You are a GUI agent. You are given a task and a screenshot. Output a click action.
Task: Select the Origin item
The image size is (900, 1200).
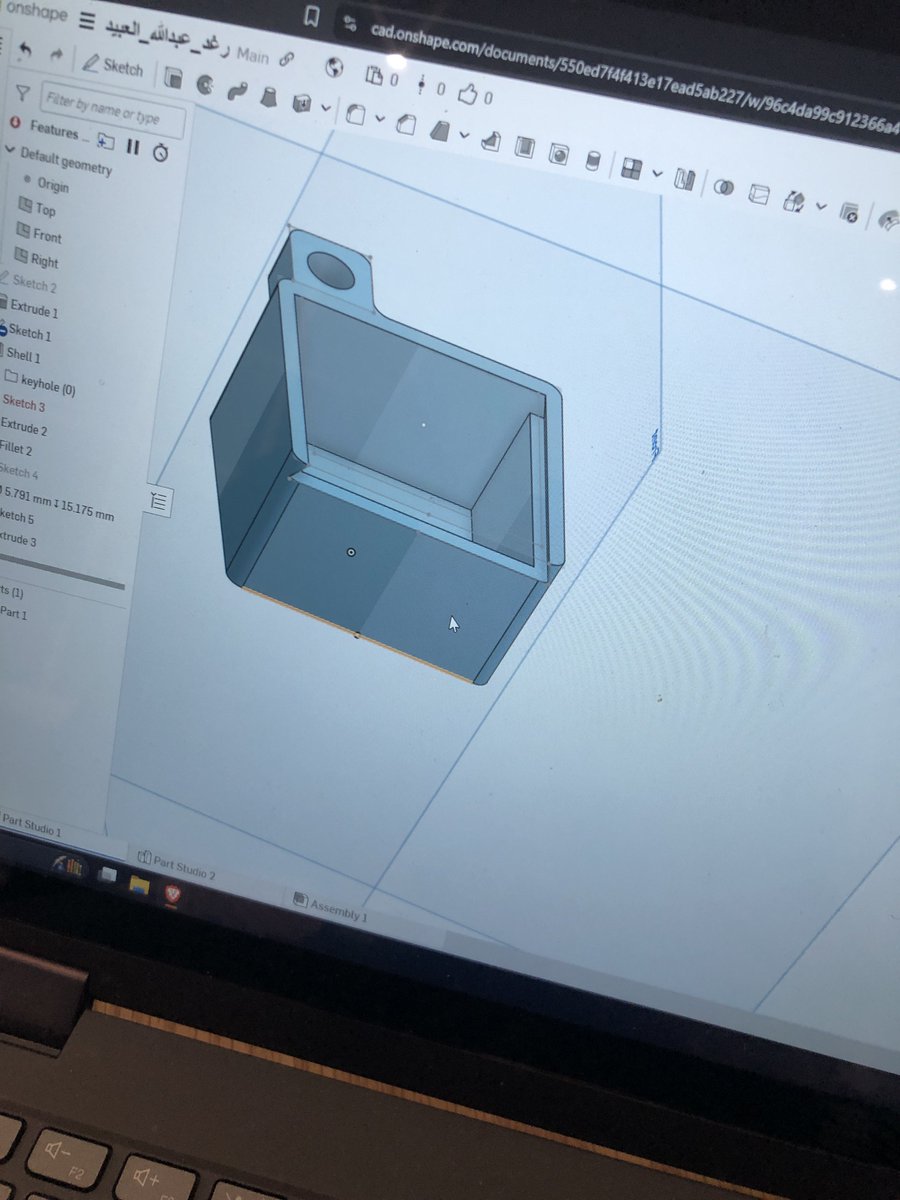click(54, 185)
